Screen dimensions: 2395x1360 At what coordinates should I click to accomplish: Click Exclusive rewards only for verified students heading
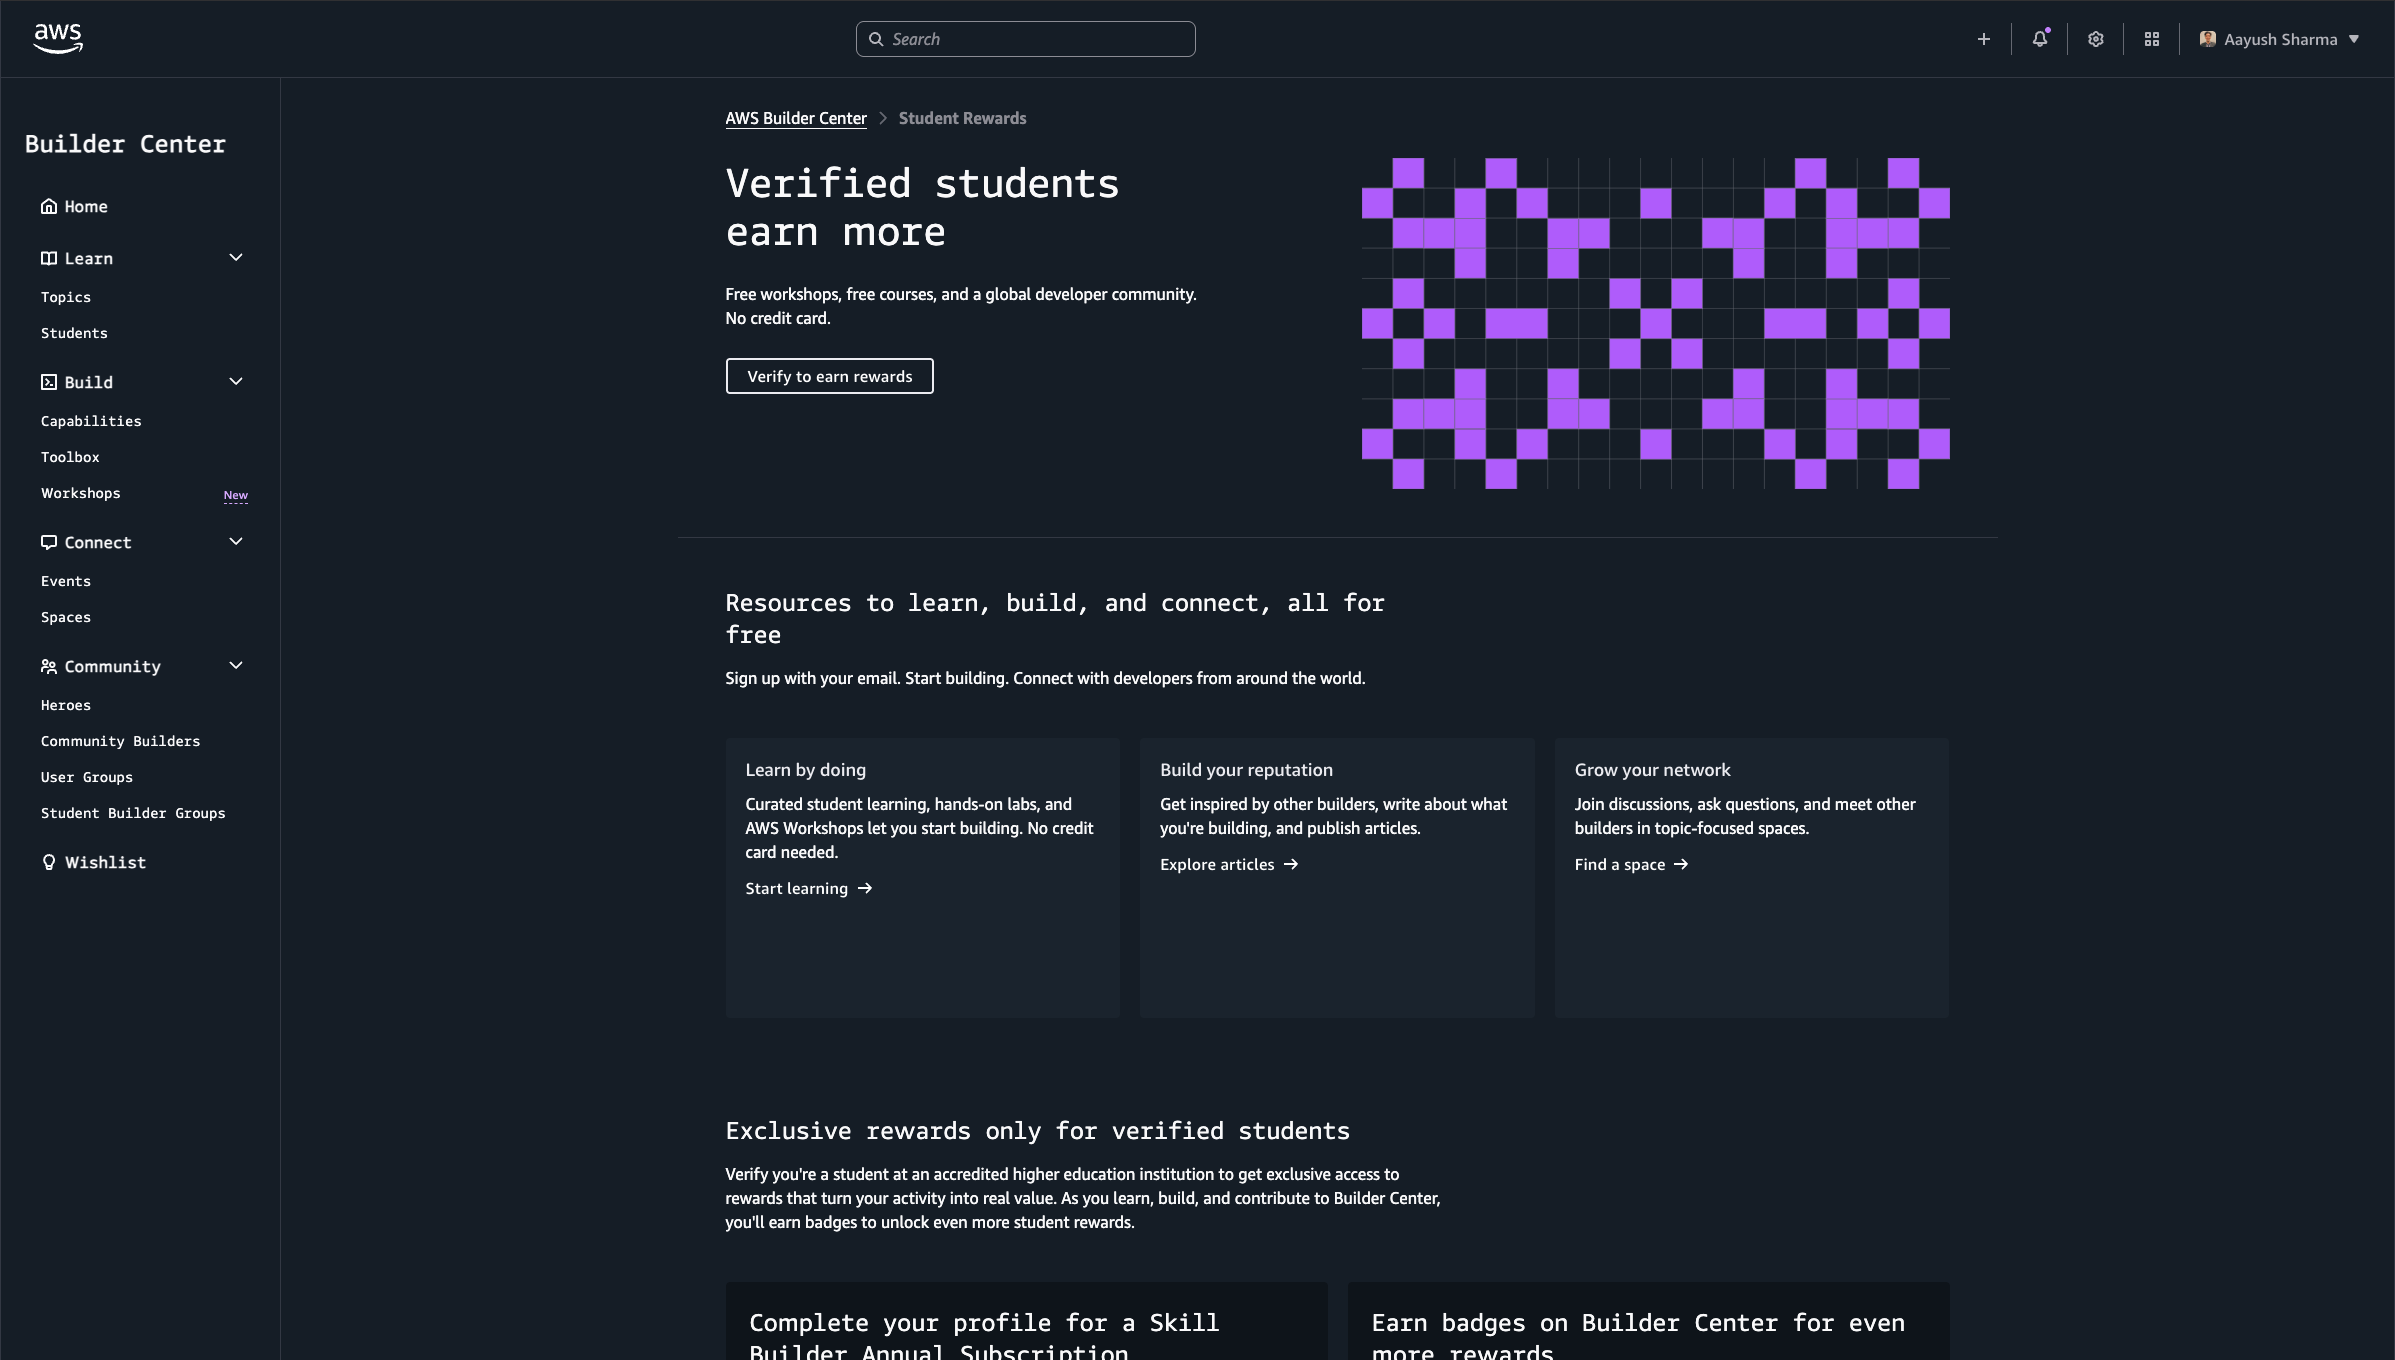[x=1037, y=1131]
